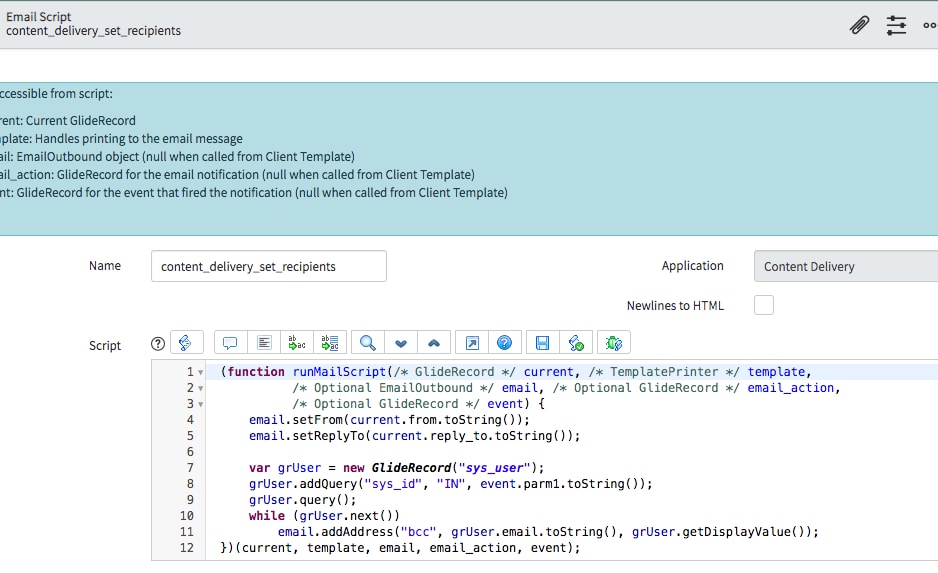This screenshot has width=938, height=573.
Task: Click into the Name input field
Action: (x=269, y=266)
